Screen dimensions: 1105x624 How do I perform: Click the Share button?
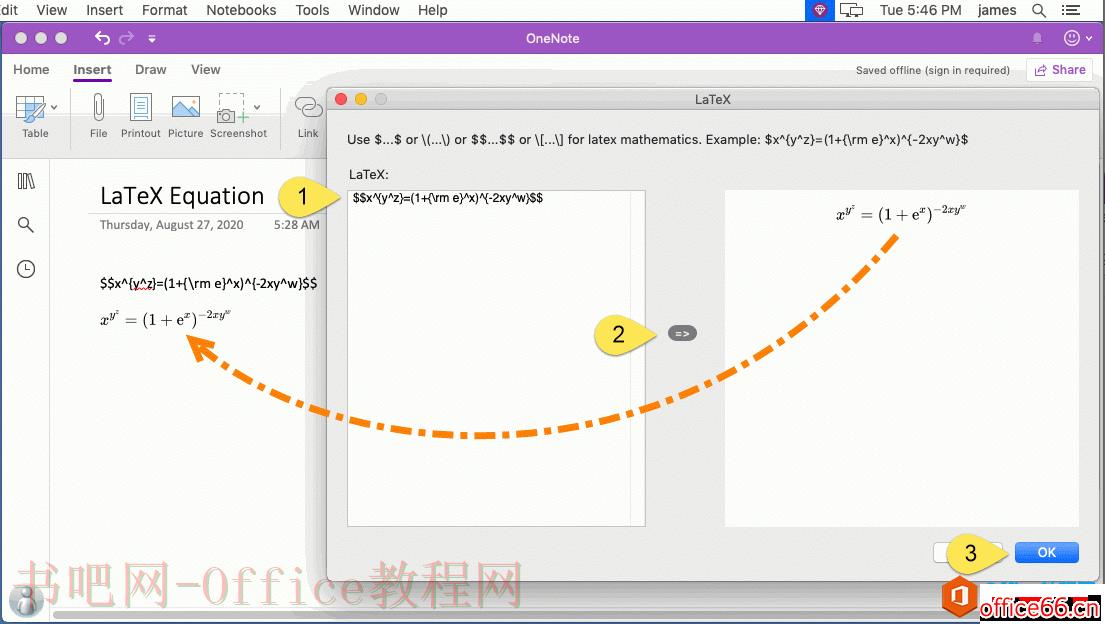(1060, 70)
